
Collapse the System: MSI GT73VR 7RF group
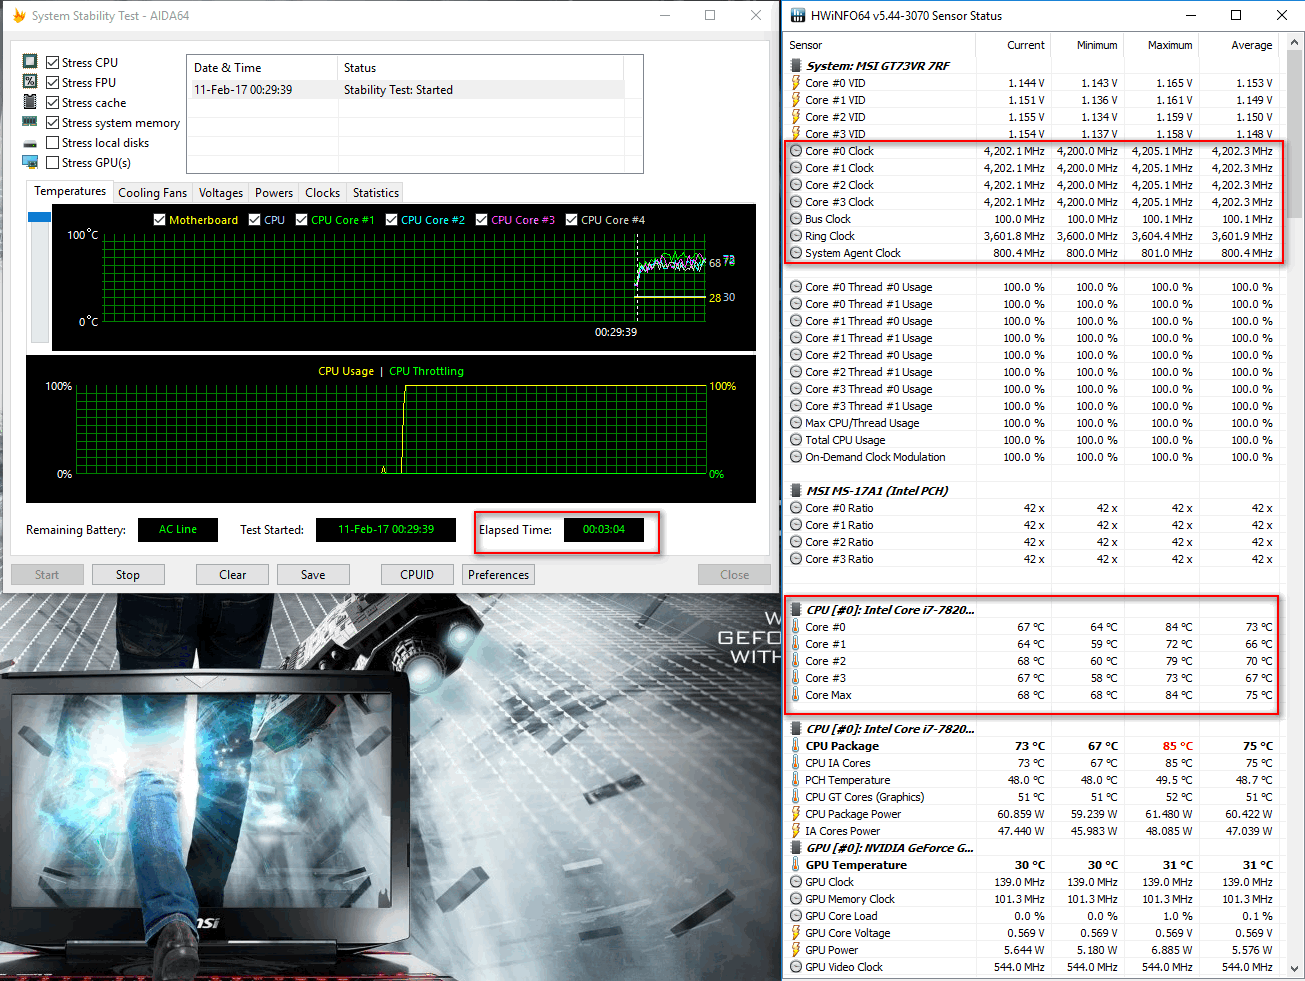point(796,66)
